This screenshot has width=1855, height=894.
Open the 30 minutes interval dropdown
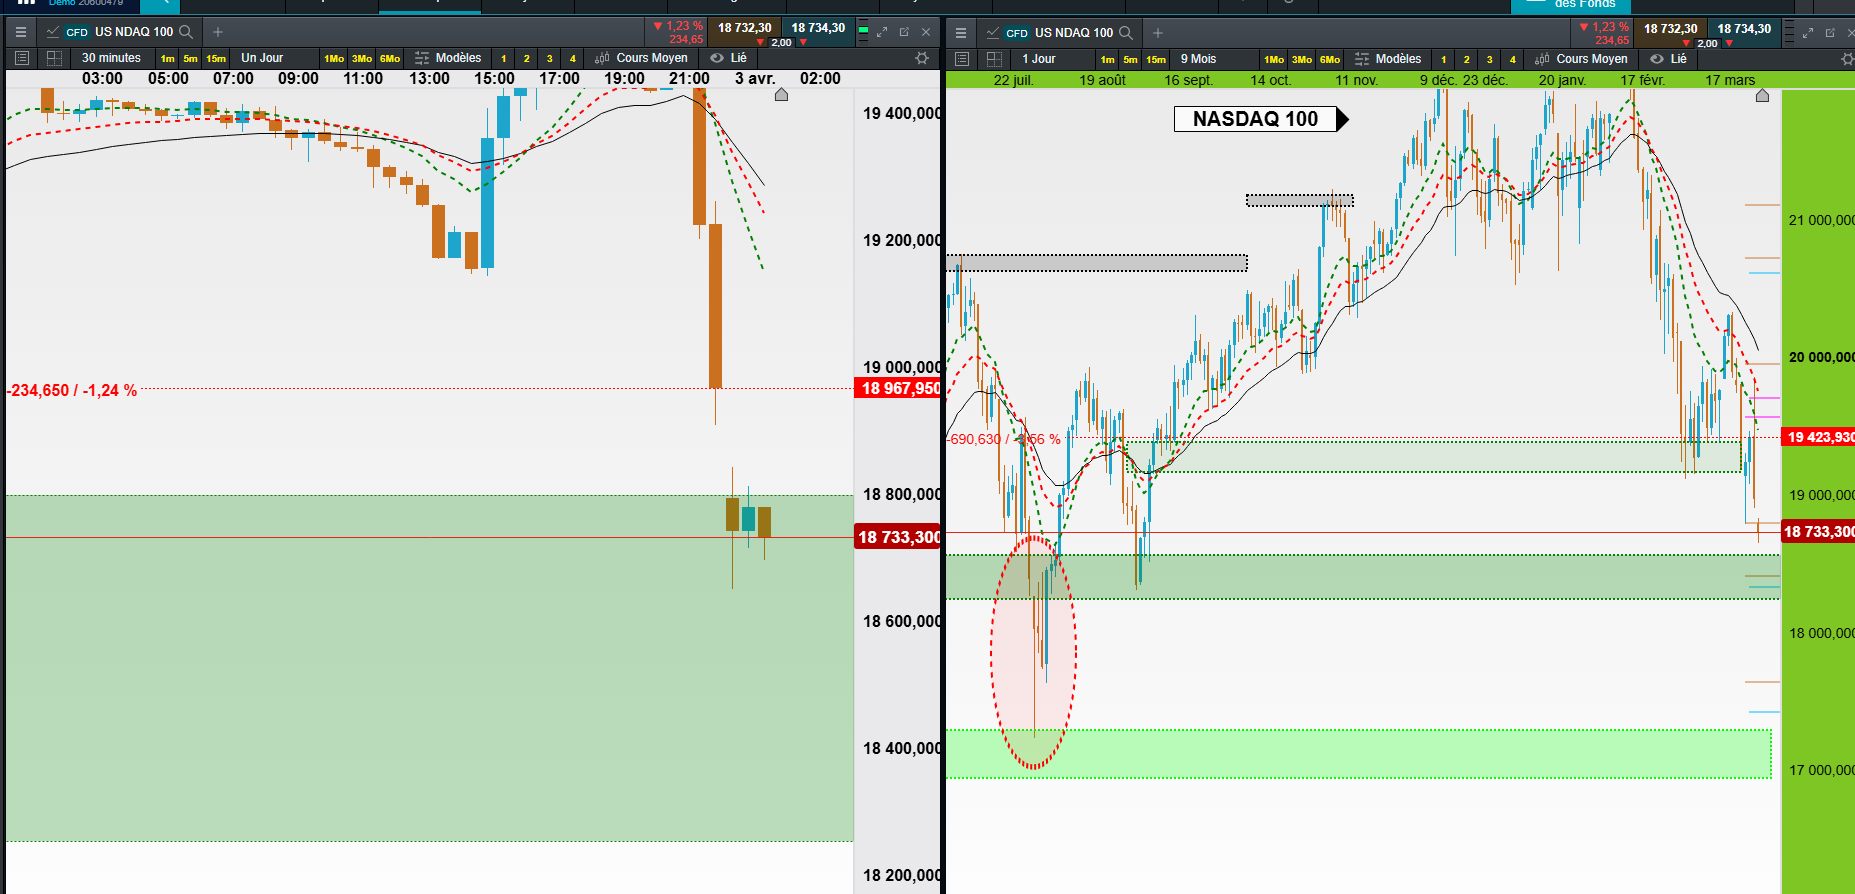point(112,58)
